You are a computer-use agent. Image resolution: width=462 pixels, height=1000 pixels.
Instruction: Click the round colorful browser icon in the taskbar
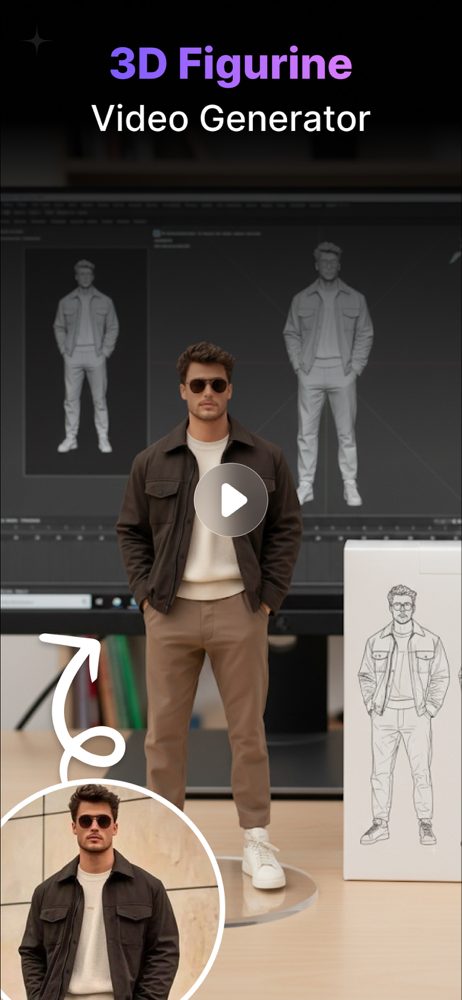(x=117, y=601)
